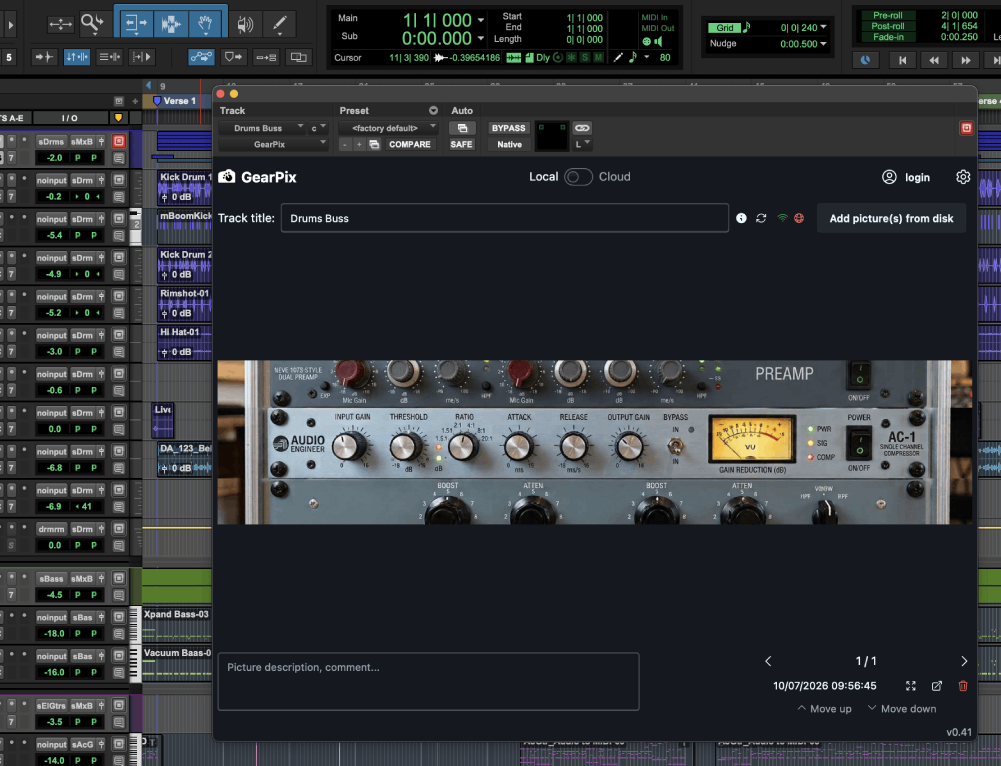
Task: Select the Zoomer magnifier tool
Action: [x=92, y=24]
